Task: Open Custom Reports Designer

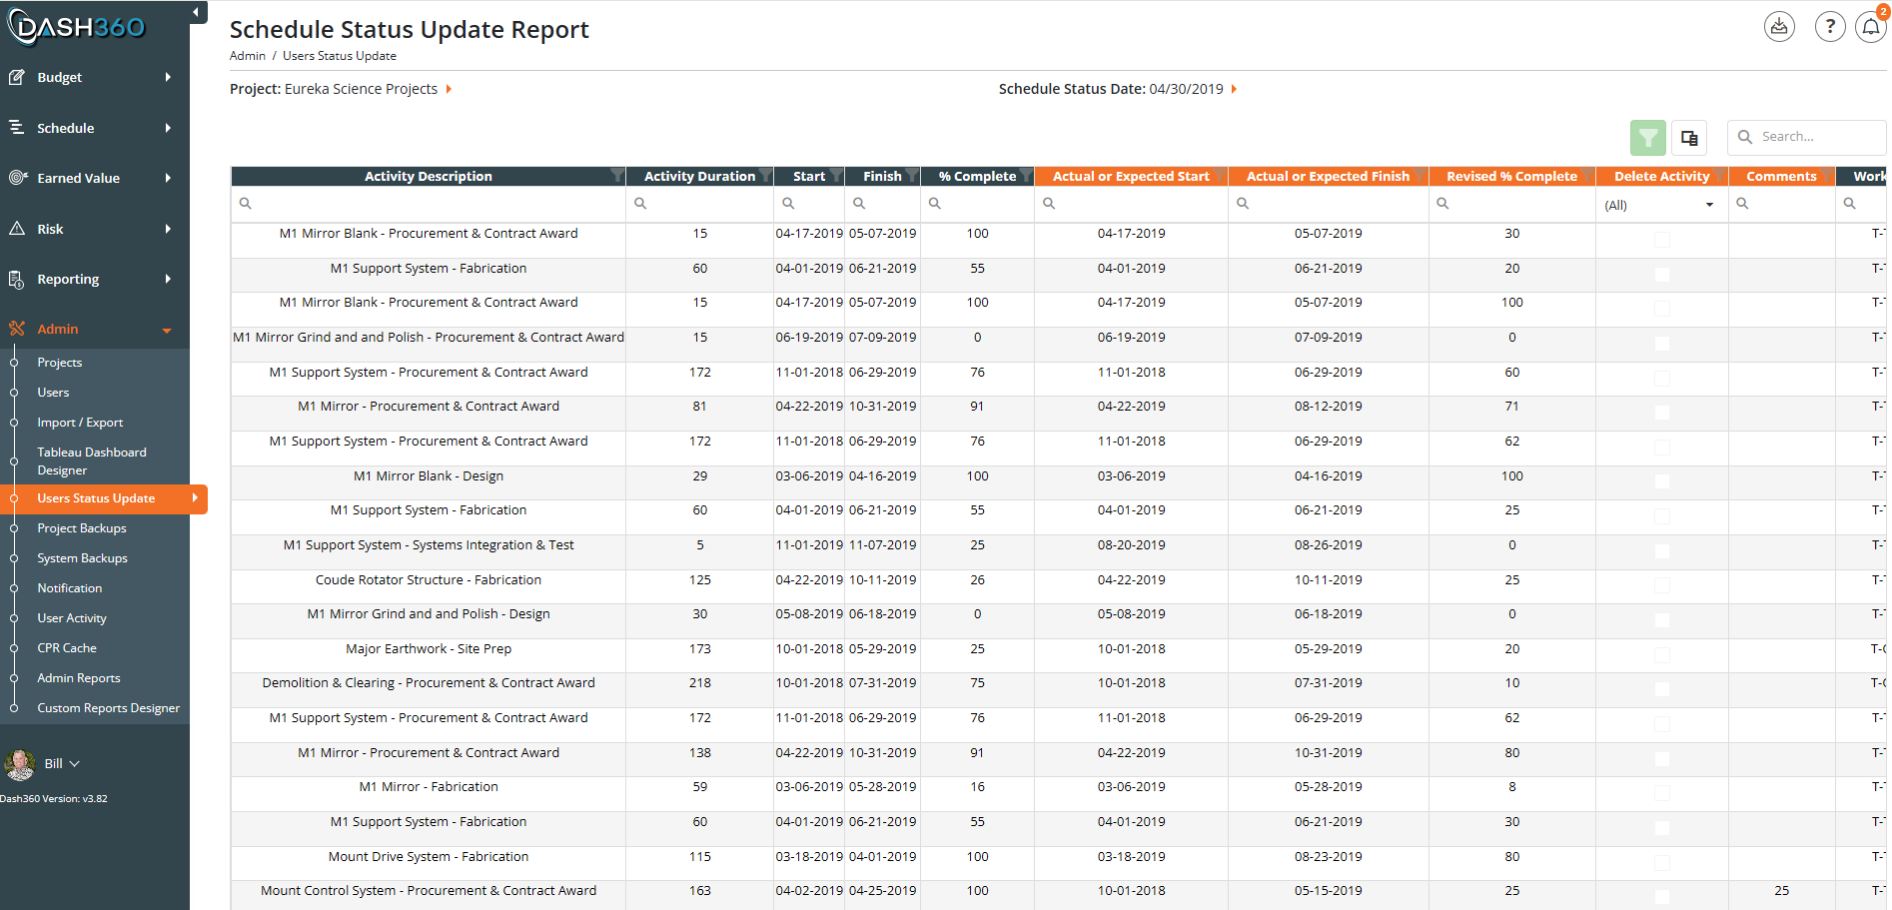Action: pyautogui.click(x=109, y=708)
